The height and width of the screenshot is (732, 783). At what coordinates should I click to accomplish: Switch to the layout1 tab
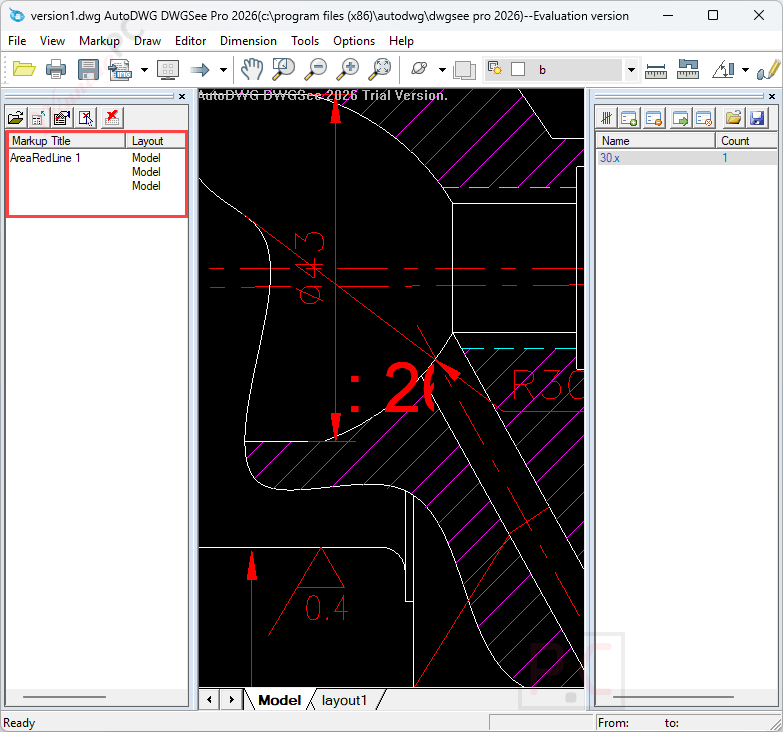tap(344, 700)
